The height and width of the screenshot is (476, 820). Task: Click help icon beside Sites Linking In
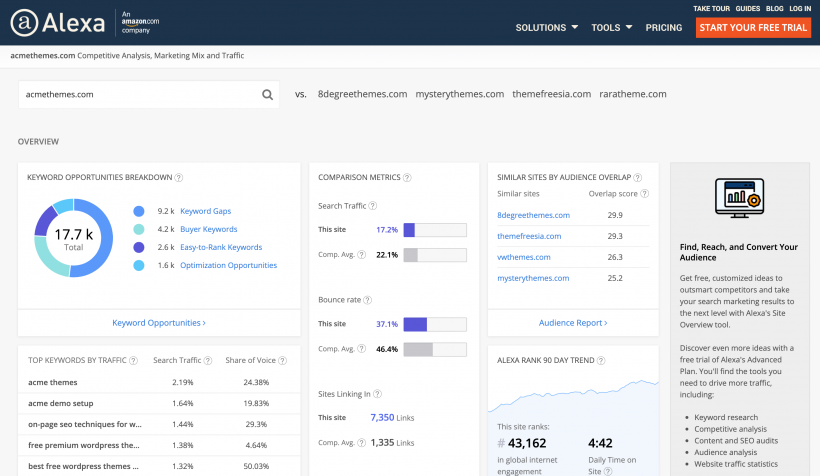point(377,394)
